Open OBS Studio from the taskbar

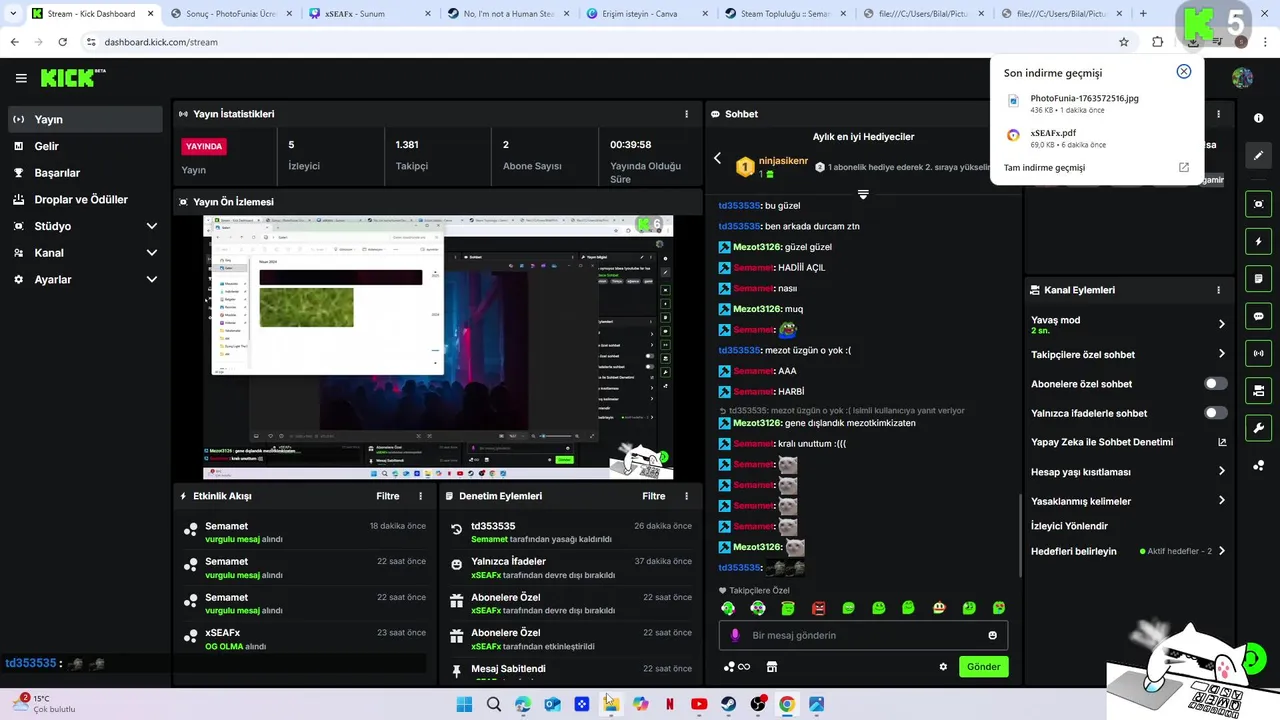(x=758, y=704)
